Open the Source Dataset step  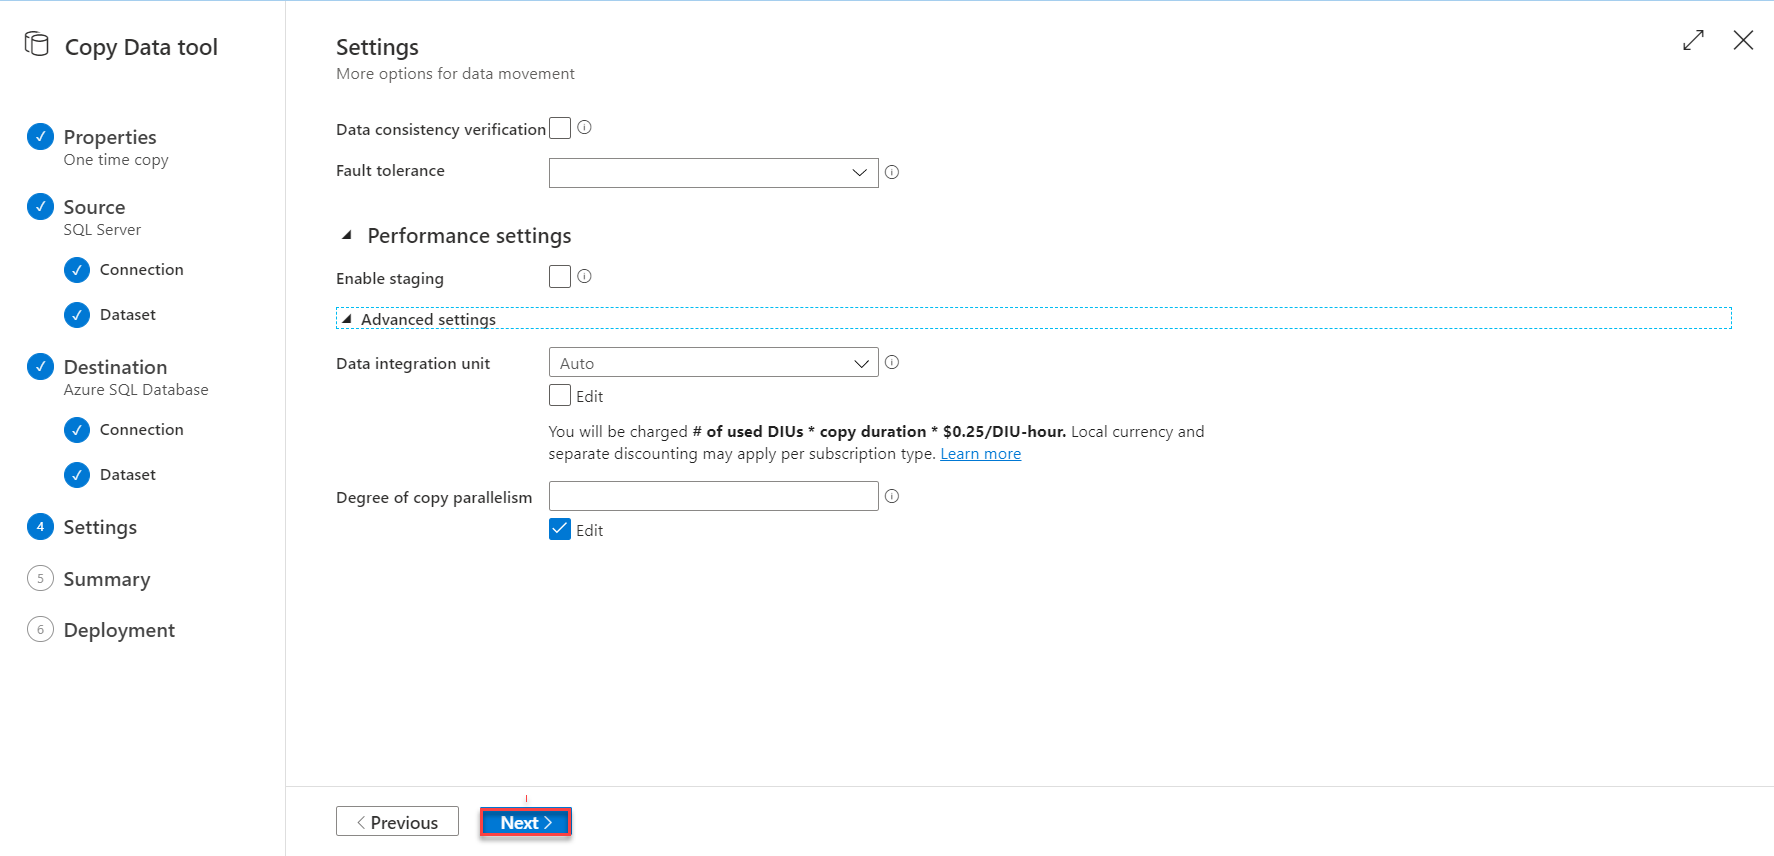pos(127,315)
